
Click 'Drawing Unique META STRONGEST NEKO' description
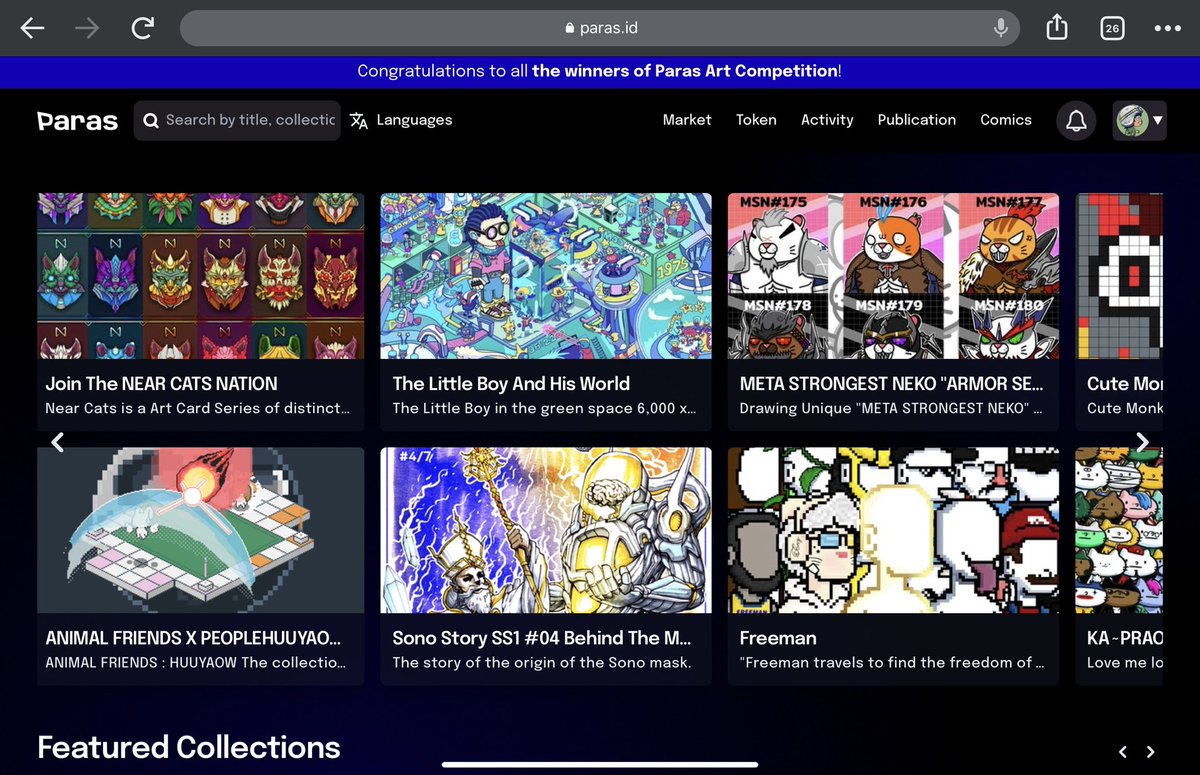pyautogui.click(x=892, y=408)
